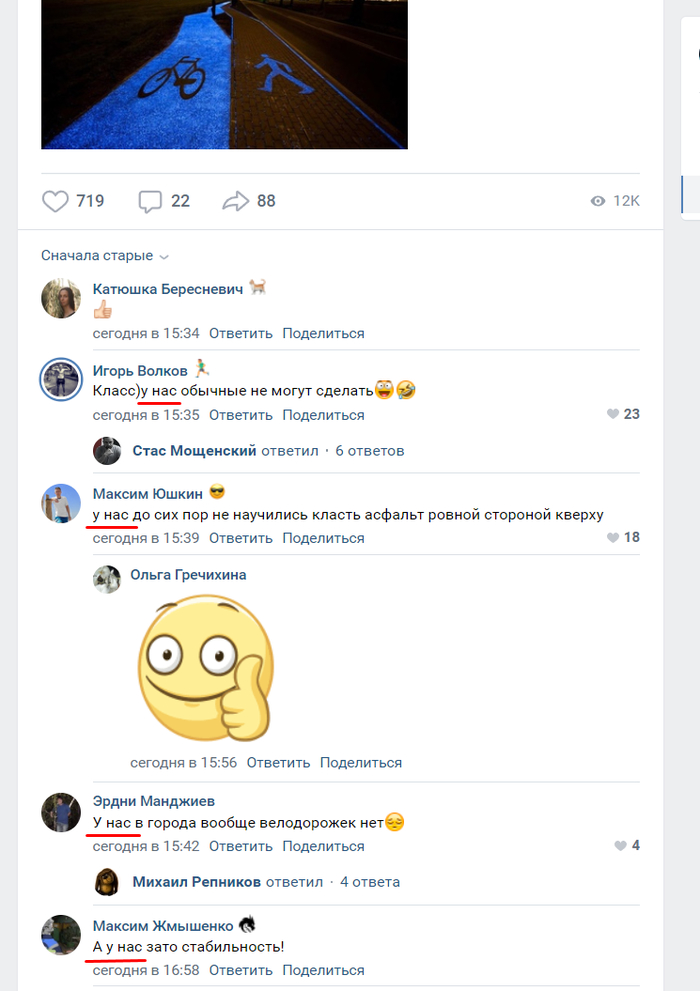Open the Сначала старые sort dropdown
This screenshot has width=700, height=991.
coord(104,256)
